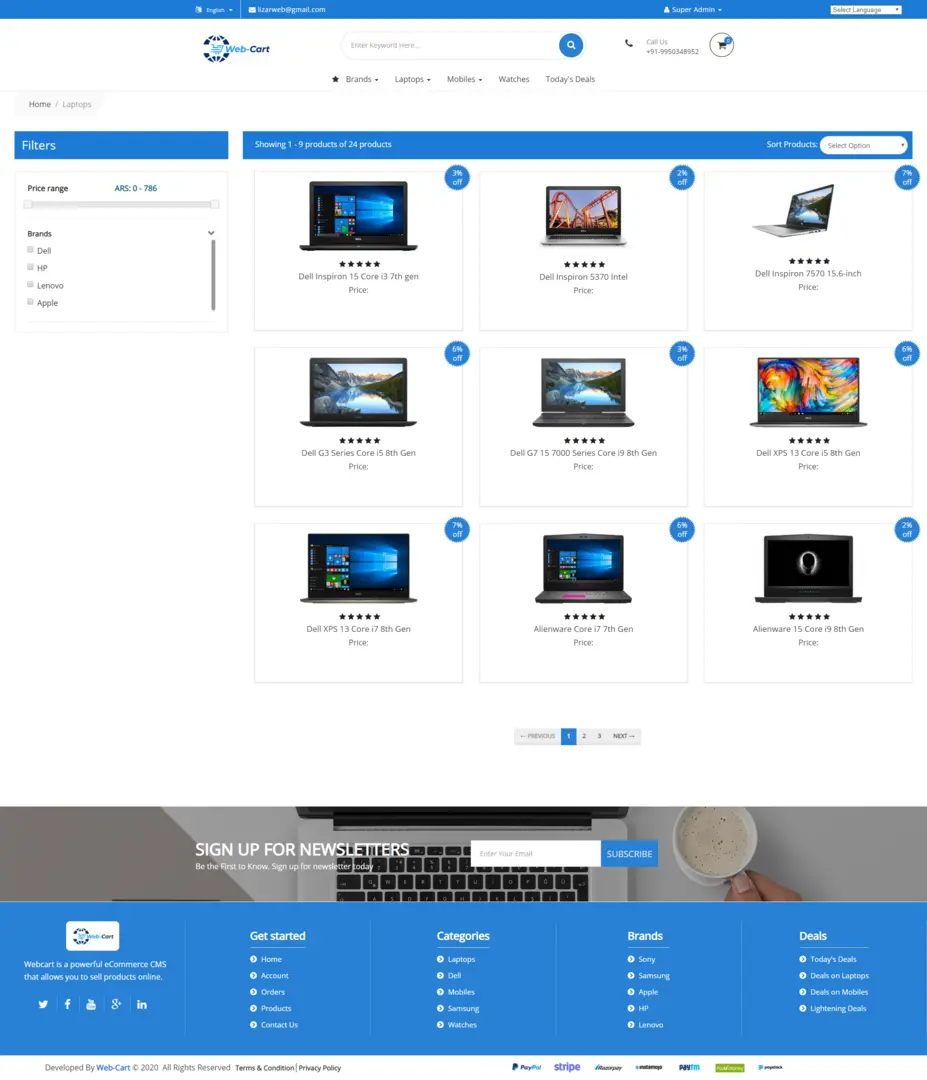Go to Home in the breadcrumb
927x1080 pixels.
point(40,104)
